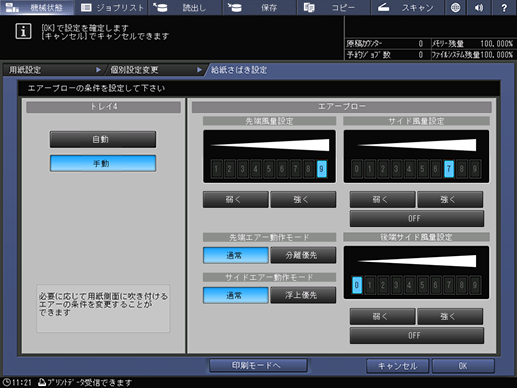This screenshot has height=388, width=517.
Task: Decrease side airflow with 弱く under サイド風量設定
Action: 382,199
